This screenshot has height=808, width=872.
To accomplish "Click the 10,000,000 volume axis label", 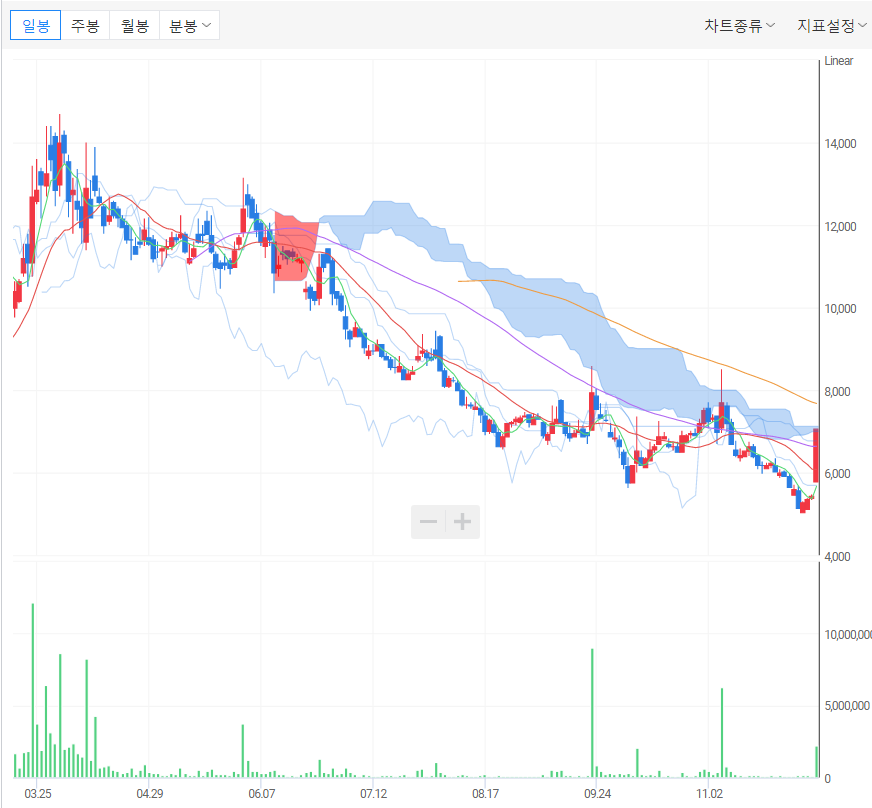I will click(x=848, y=635).
